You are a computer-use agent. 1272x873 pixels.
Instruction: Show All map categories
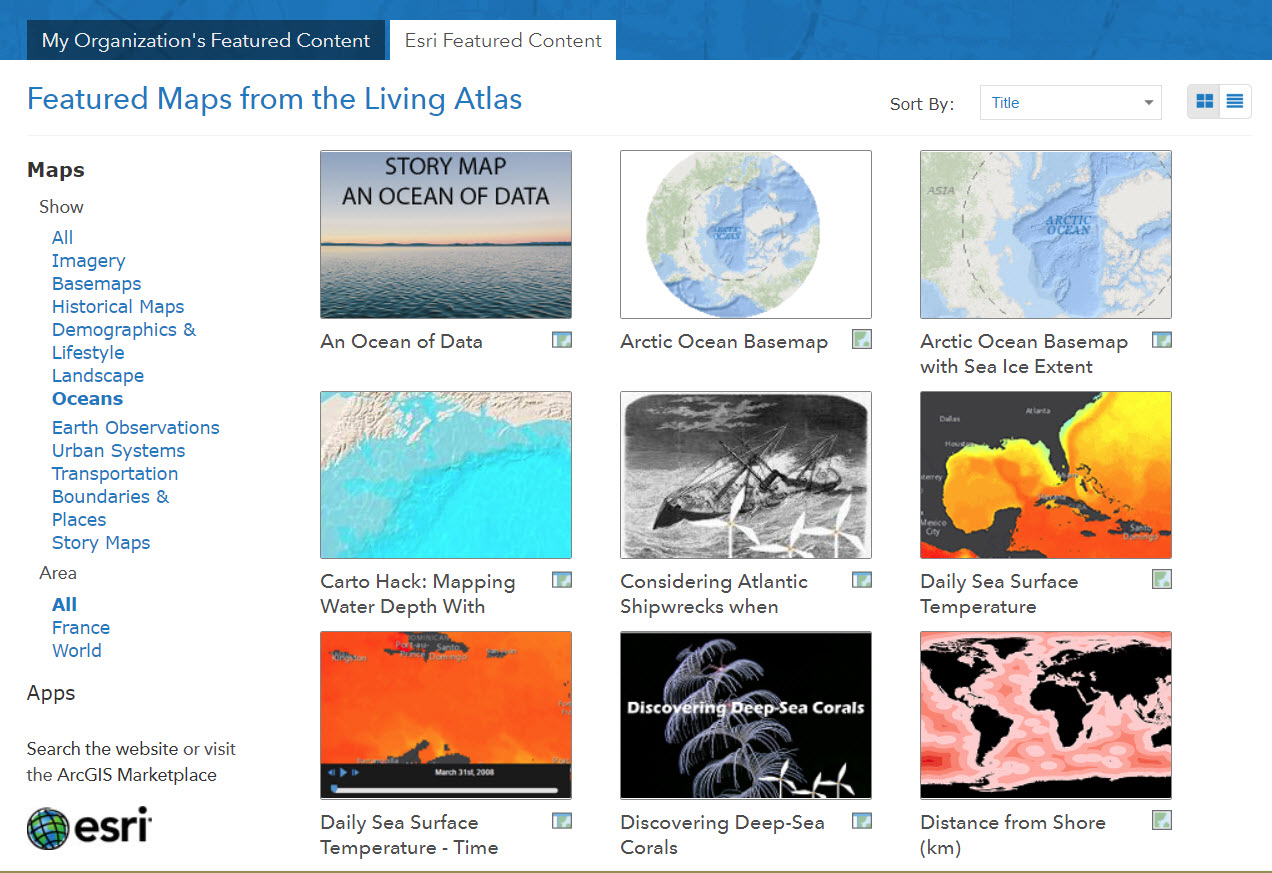[x=62, y=237]
